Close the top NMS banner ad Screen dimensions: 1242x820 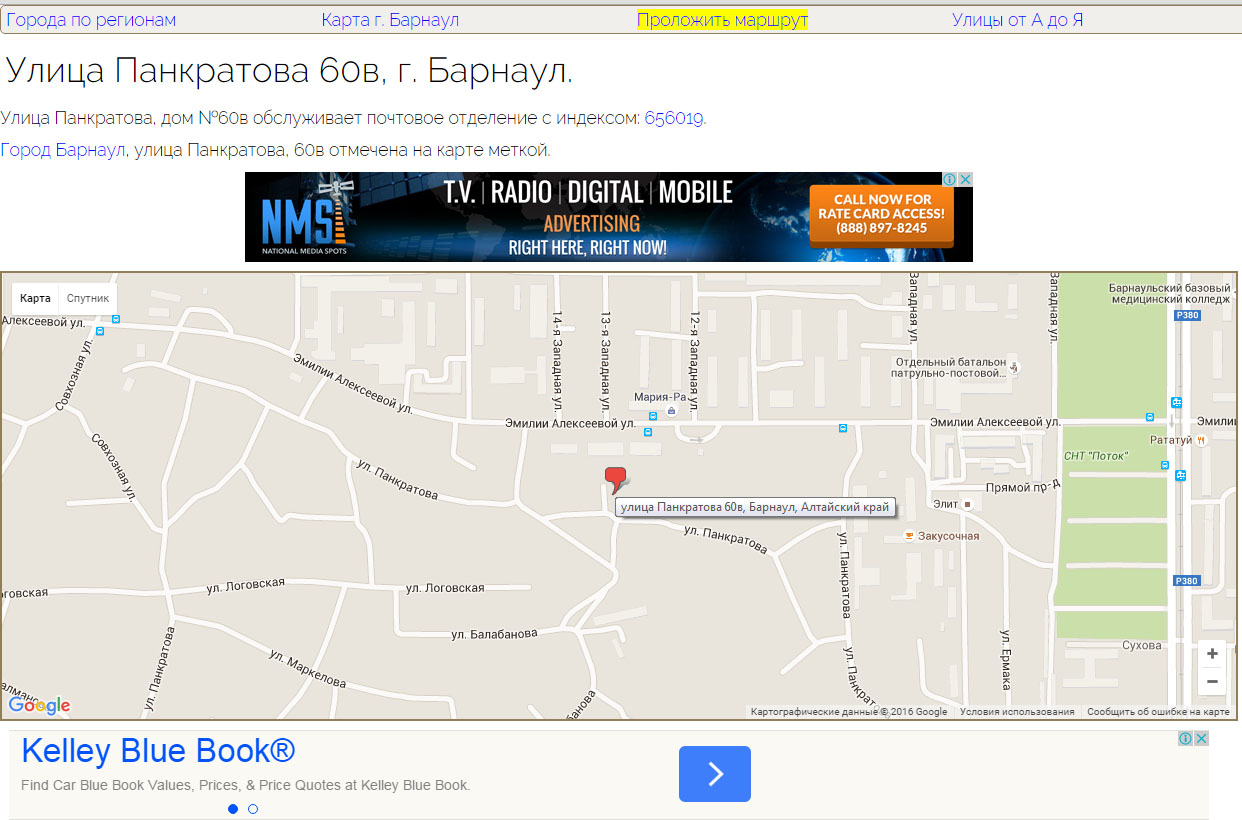pyautogui.click(x=966, y=179)
